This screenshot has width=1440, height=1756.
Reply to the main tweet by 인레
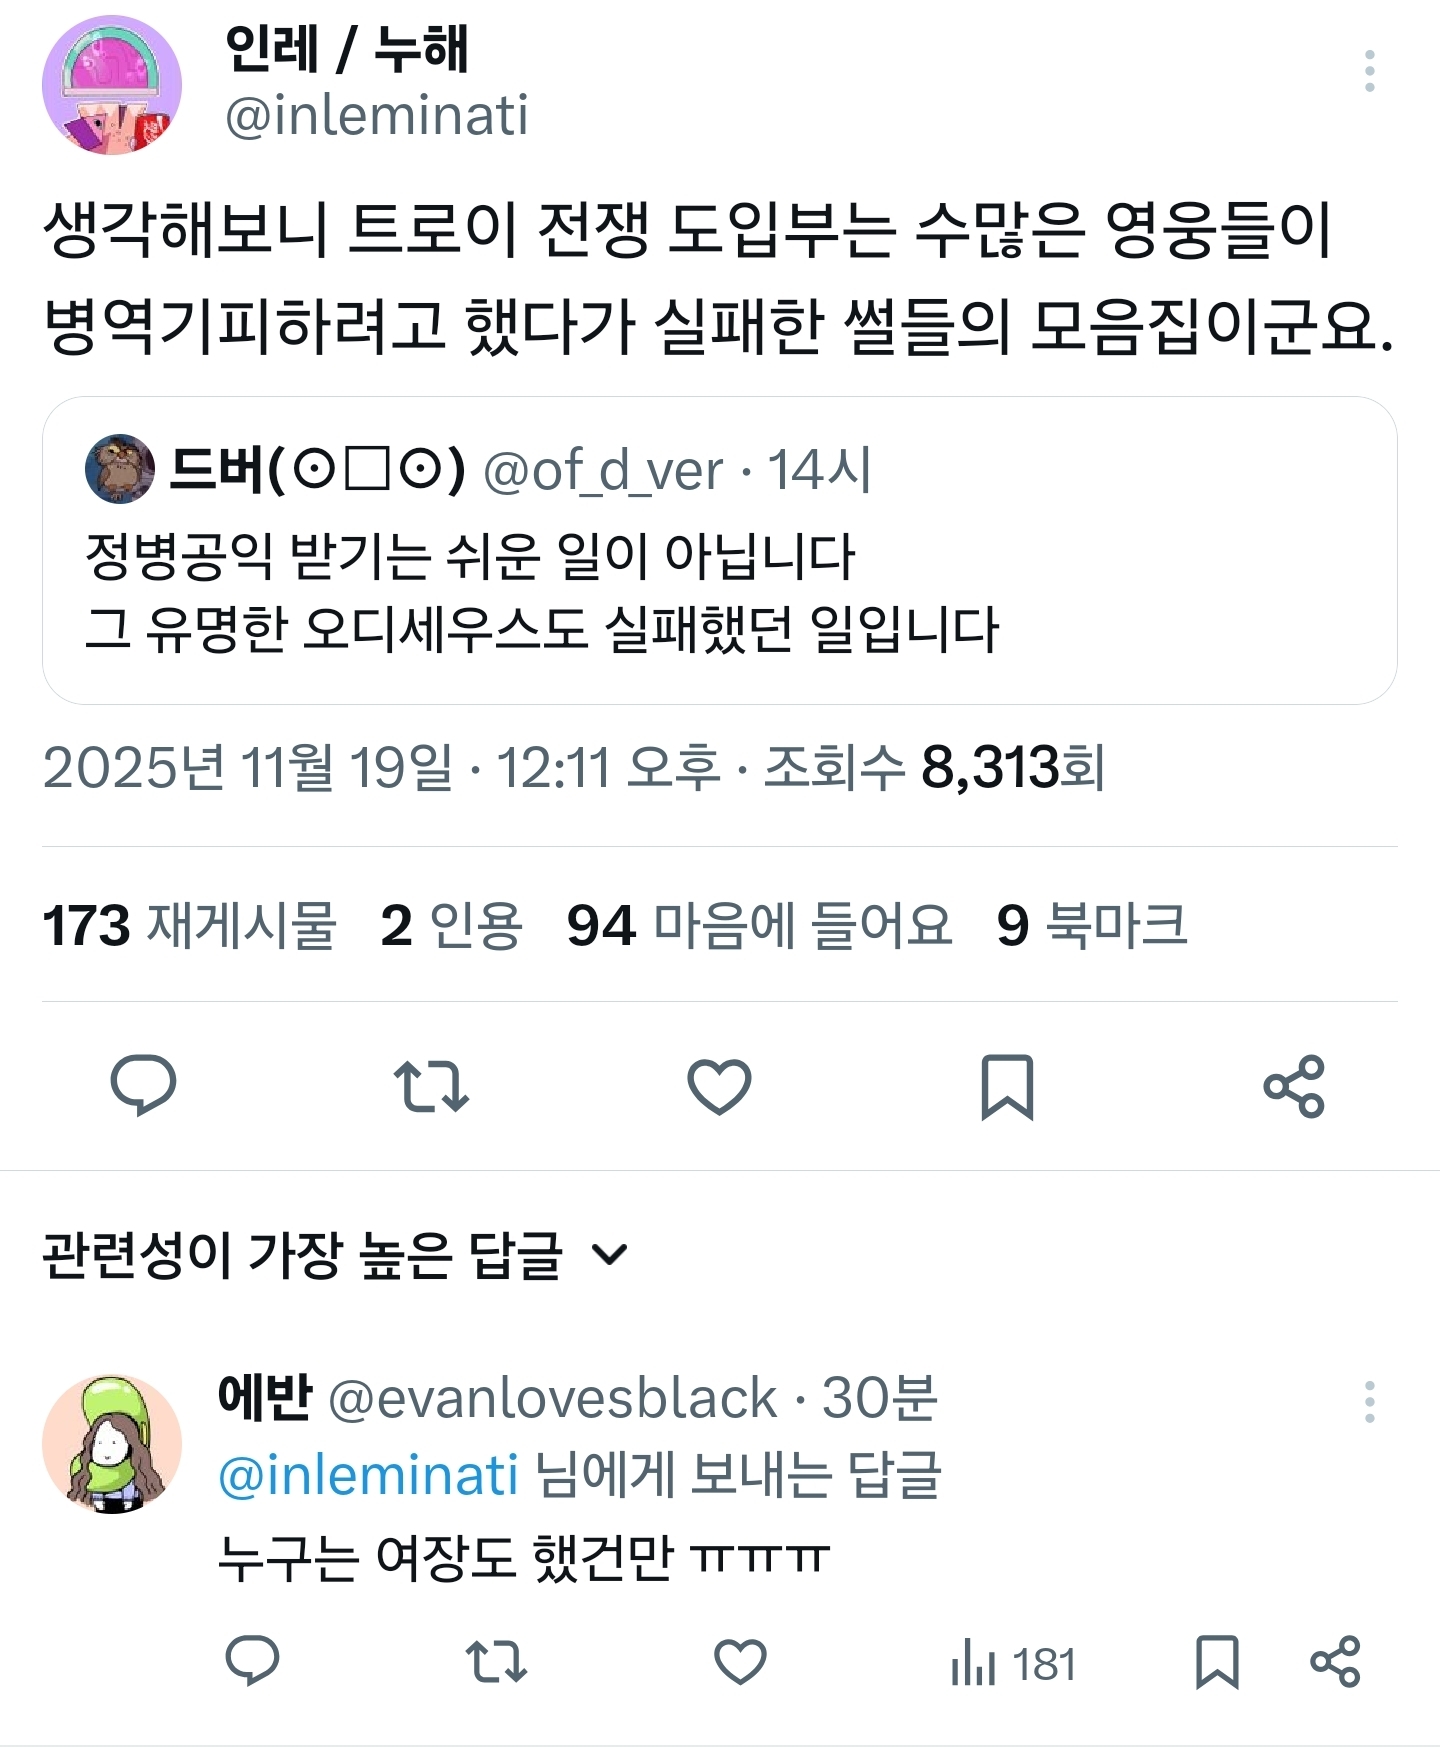[143, 1086]
